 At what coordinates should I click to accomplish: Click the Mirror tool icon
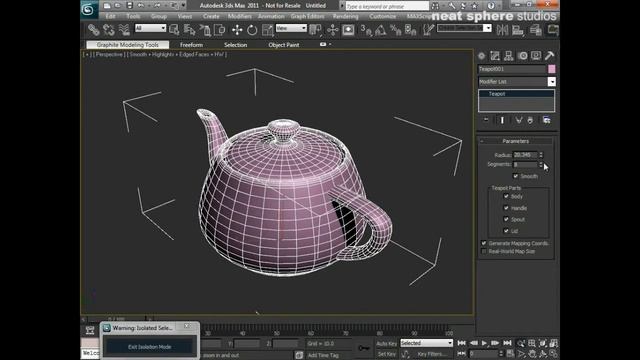pyautogui.click(x=502, y=30)
